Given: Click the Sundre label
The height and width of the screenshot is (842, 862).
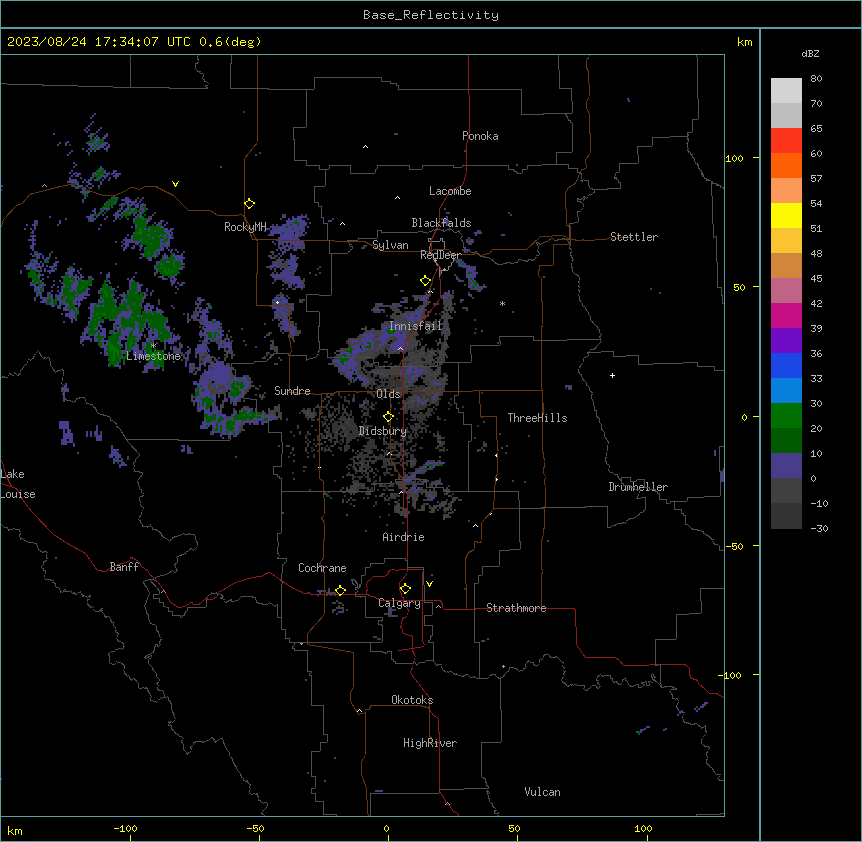Looking at the screenshot, I should pos(292,391).
